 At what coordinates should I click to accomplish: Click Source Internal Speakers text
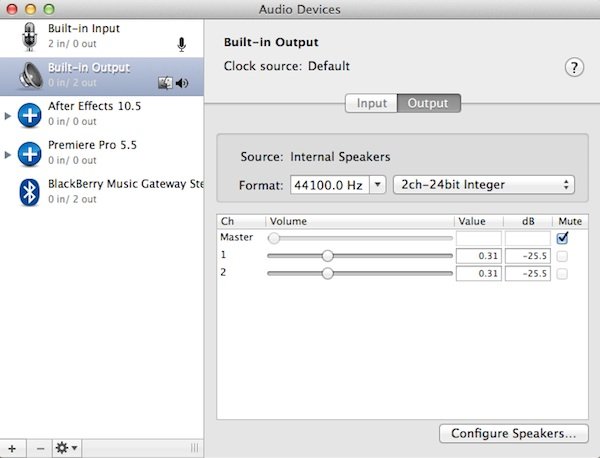(315, 157)
